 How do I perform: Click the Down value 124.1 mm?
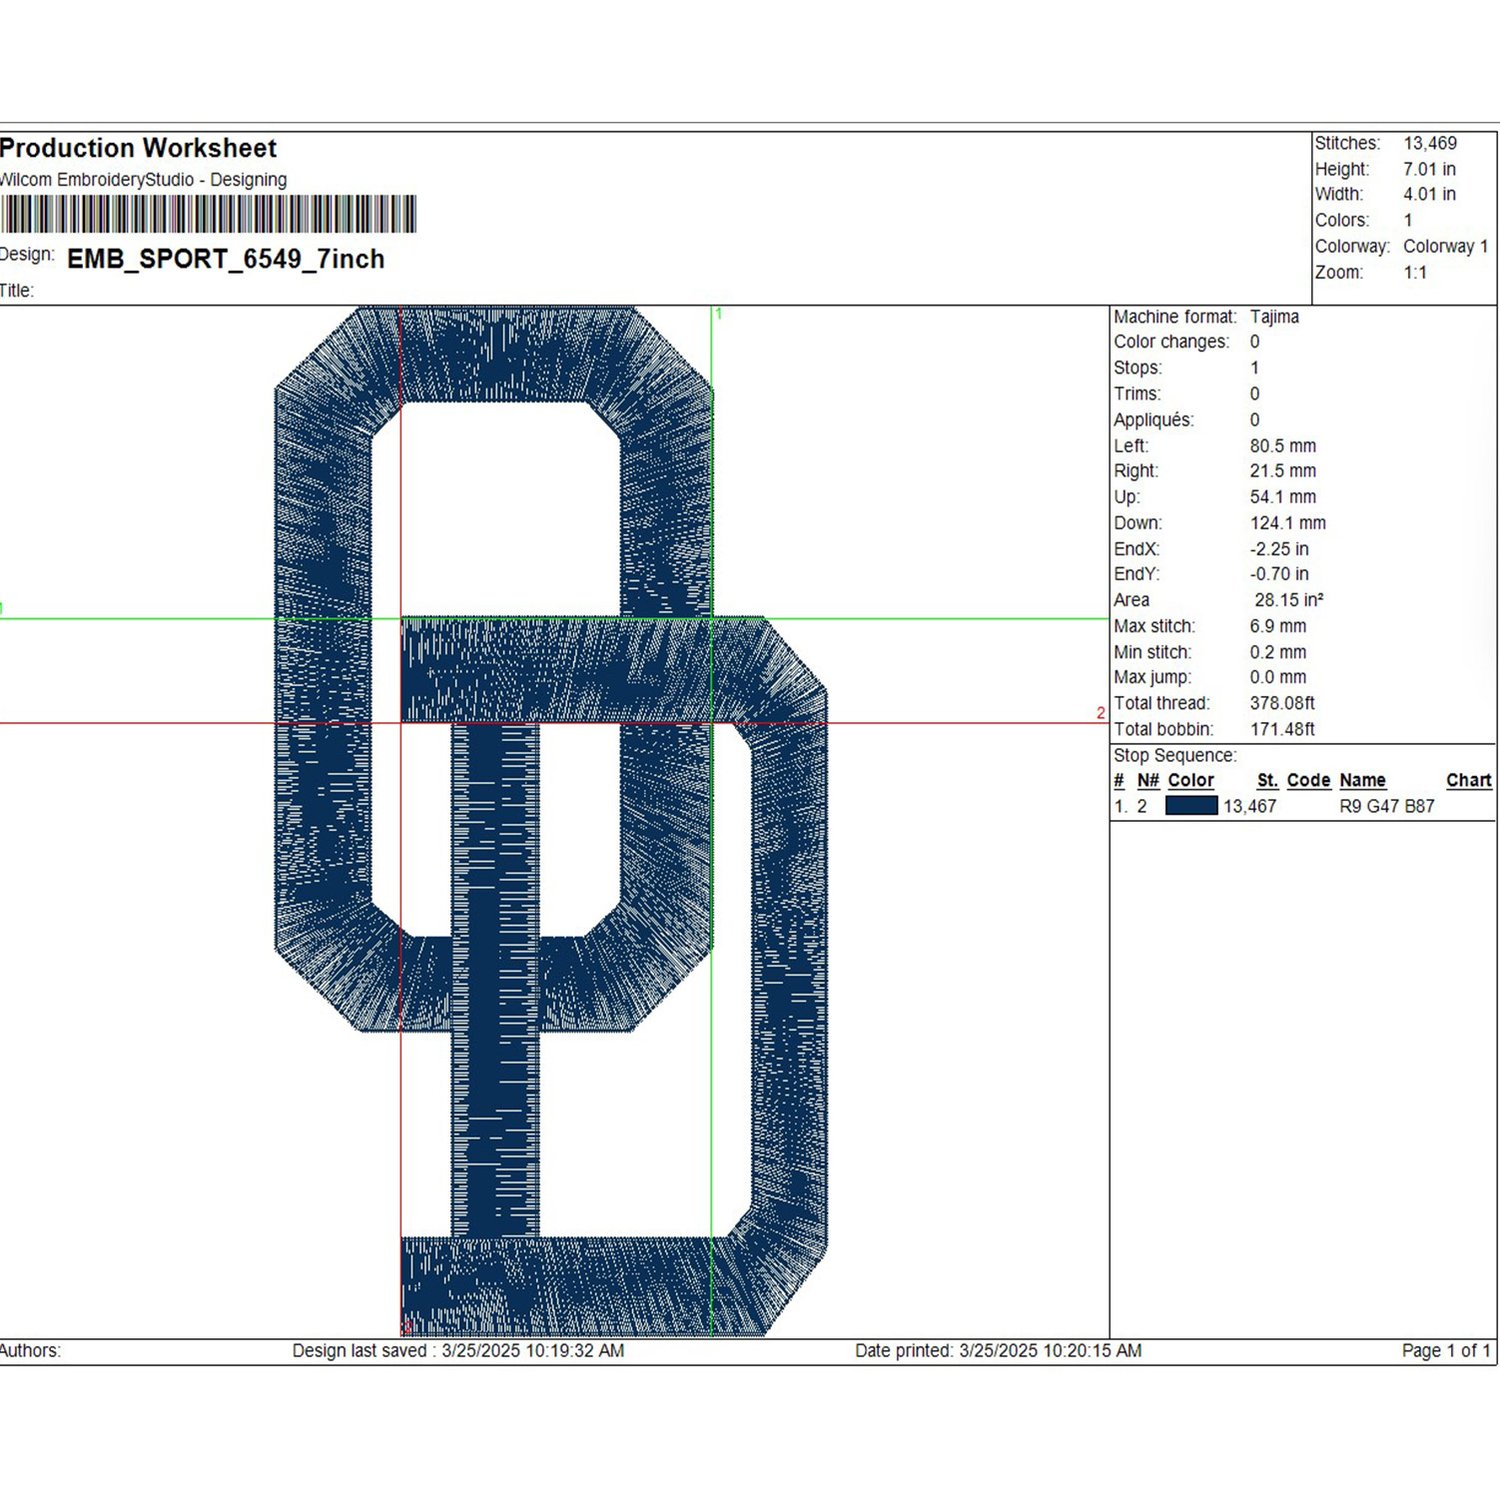[1288, 523]
